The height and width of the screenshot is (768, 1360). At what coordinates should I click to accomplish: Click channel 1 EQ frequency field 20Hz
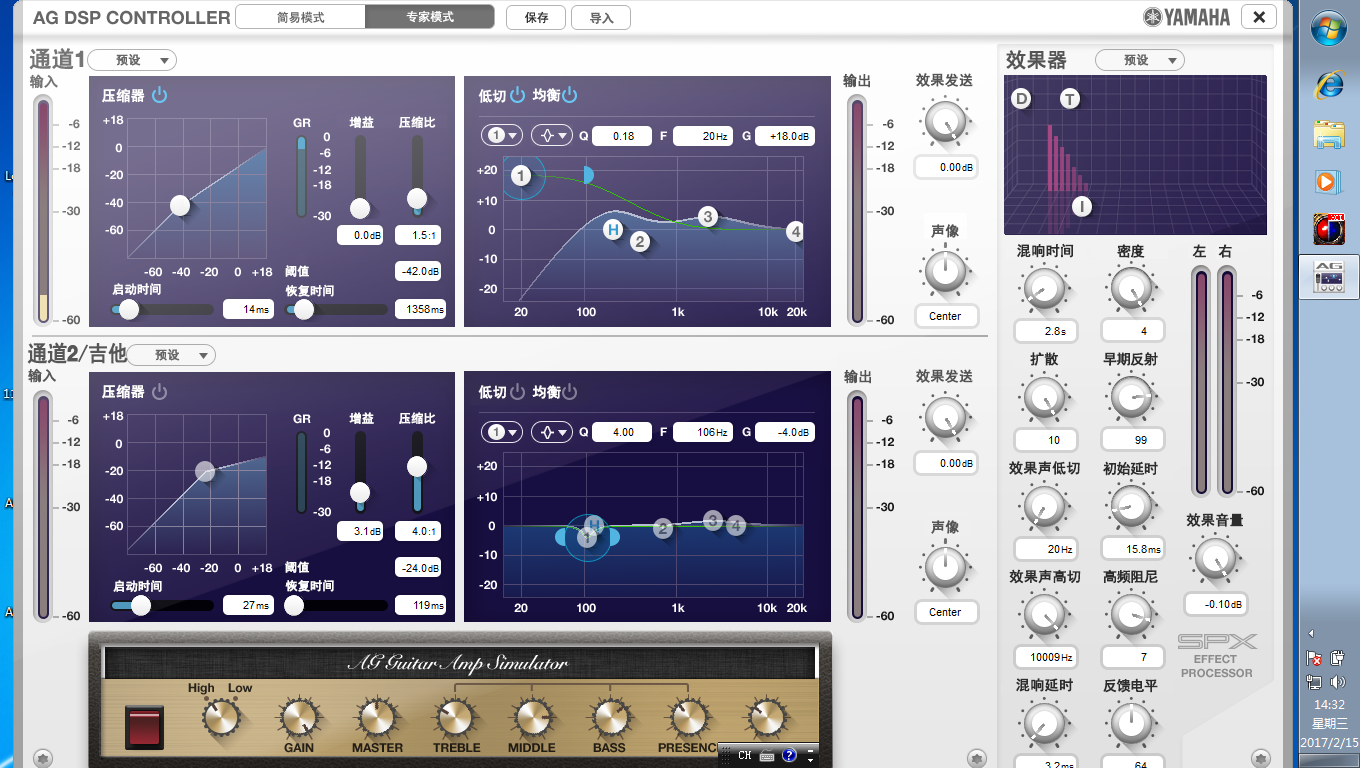tap(703, 136)
